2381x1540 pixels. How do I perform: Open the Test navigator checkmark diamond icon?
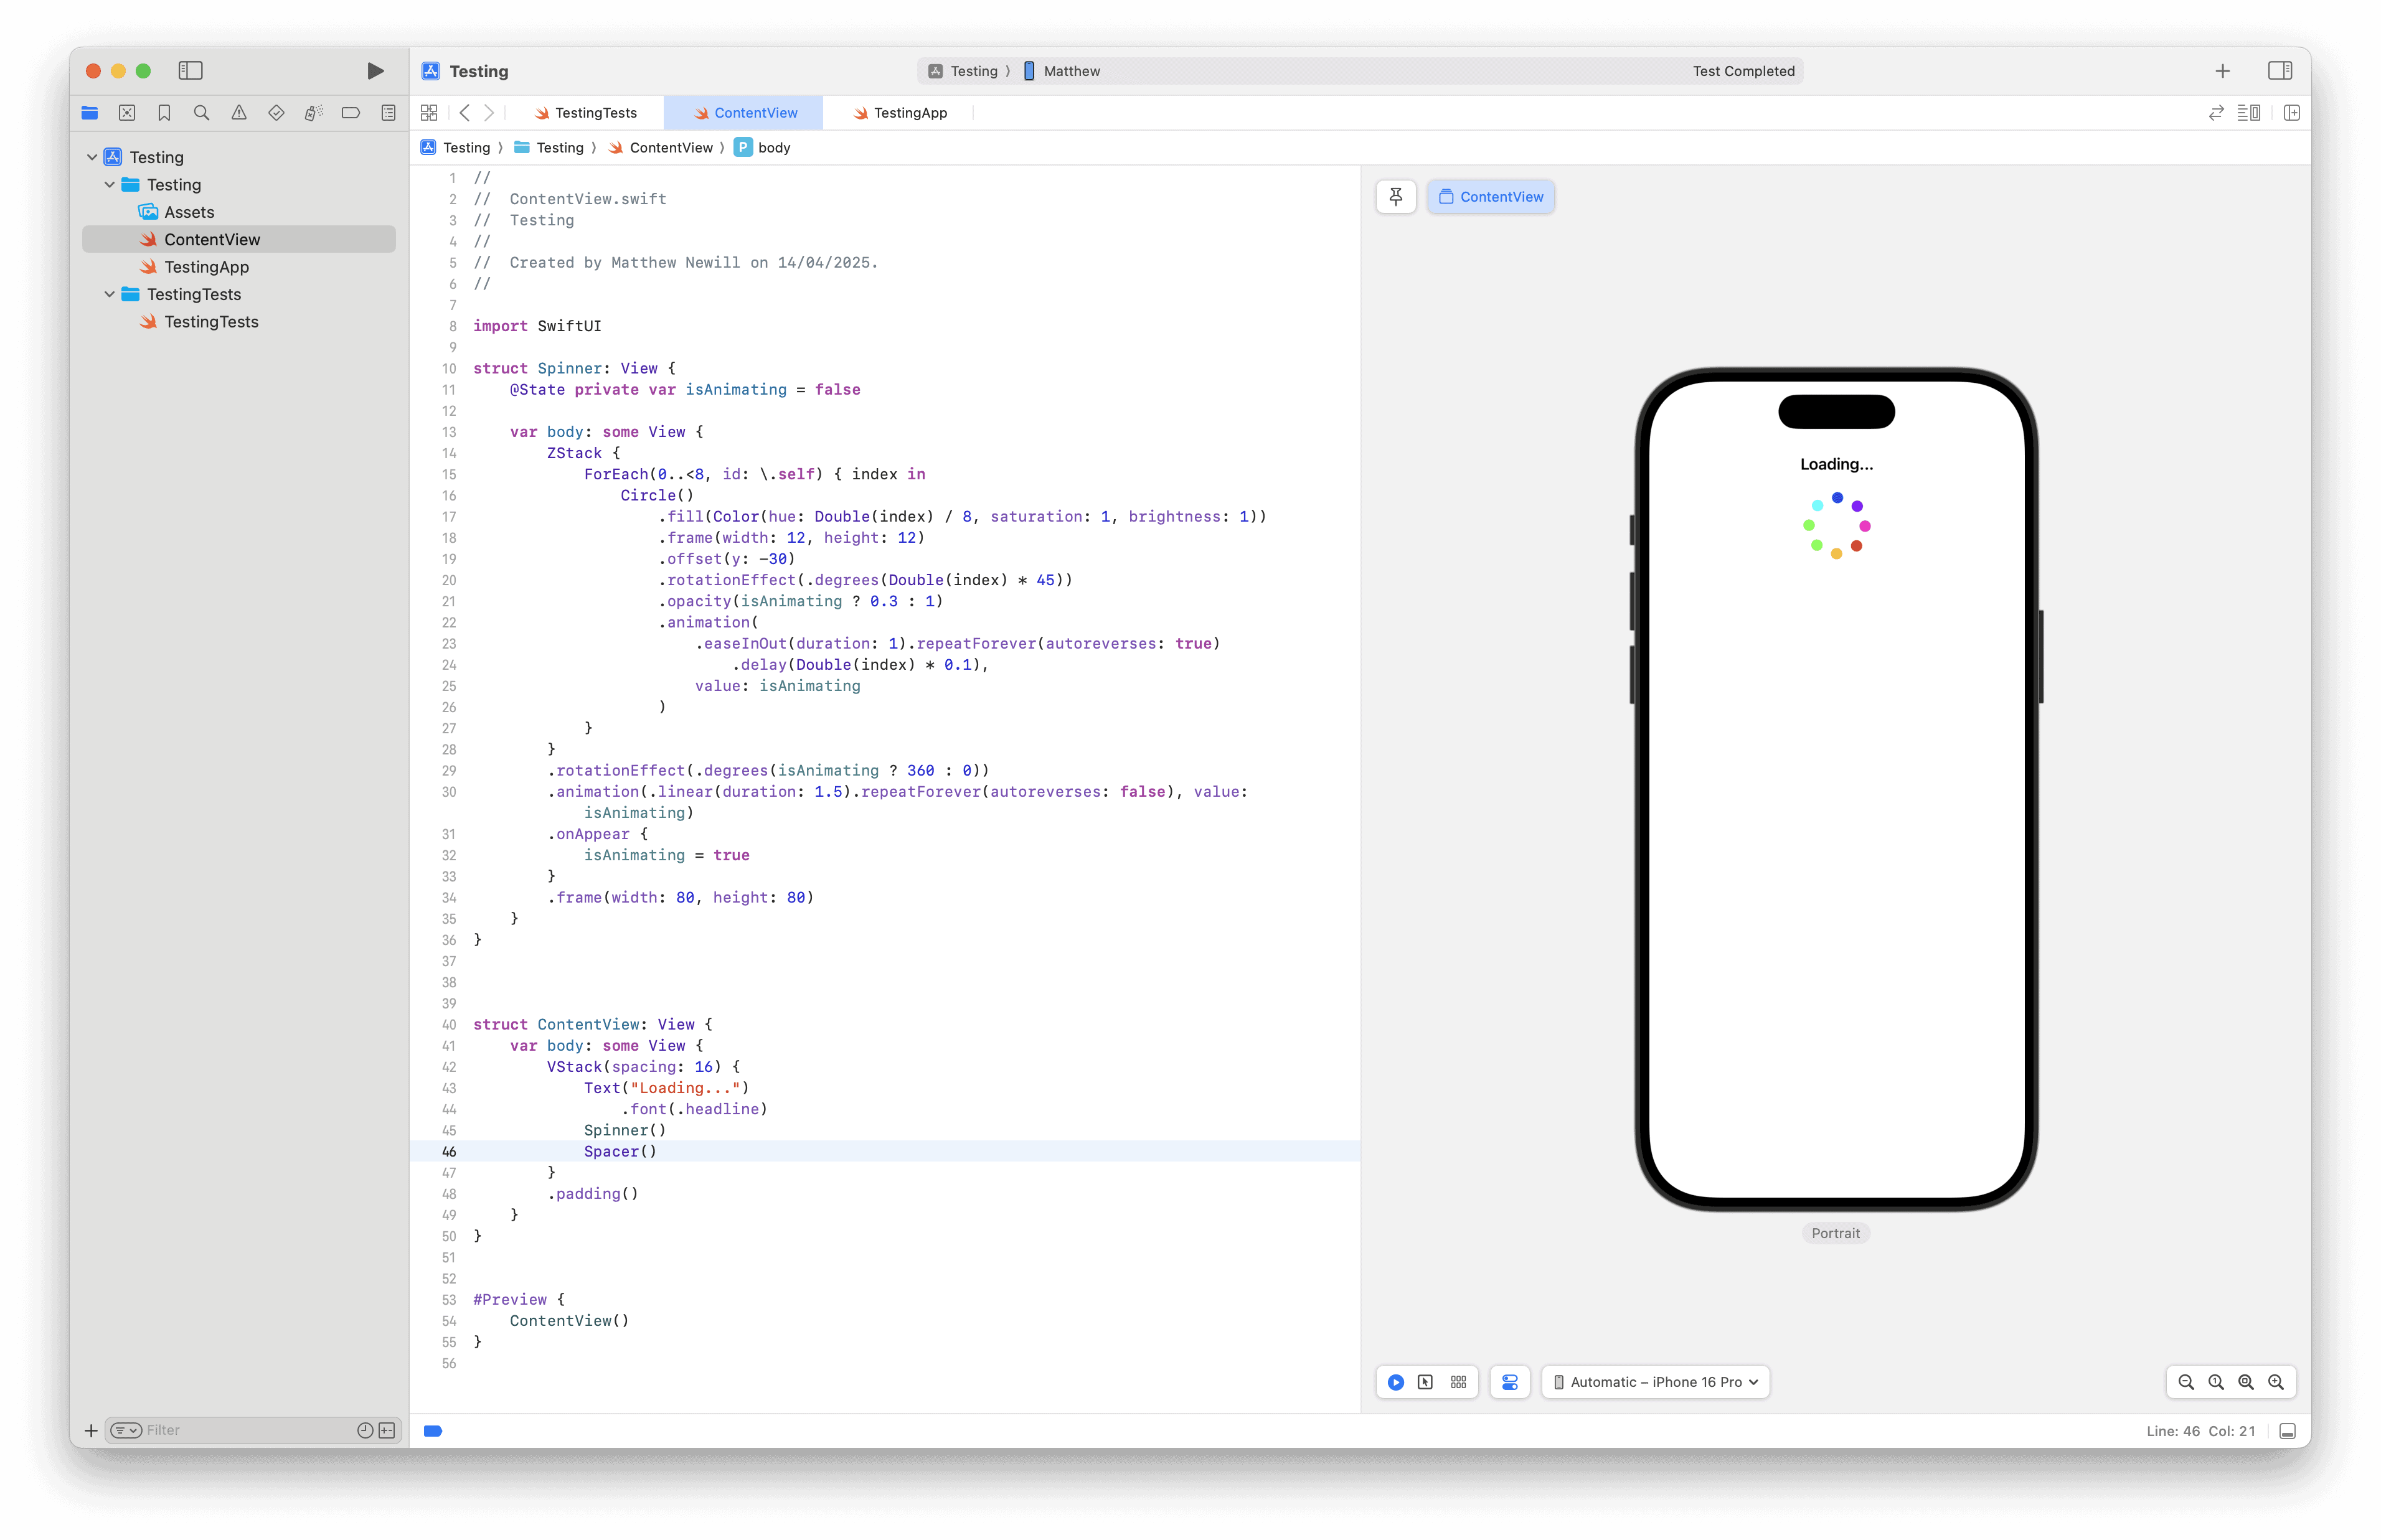point(276,113)
